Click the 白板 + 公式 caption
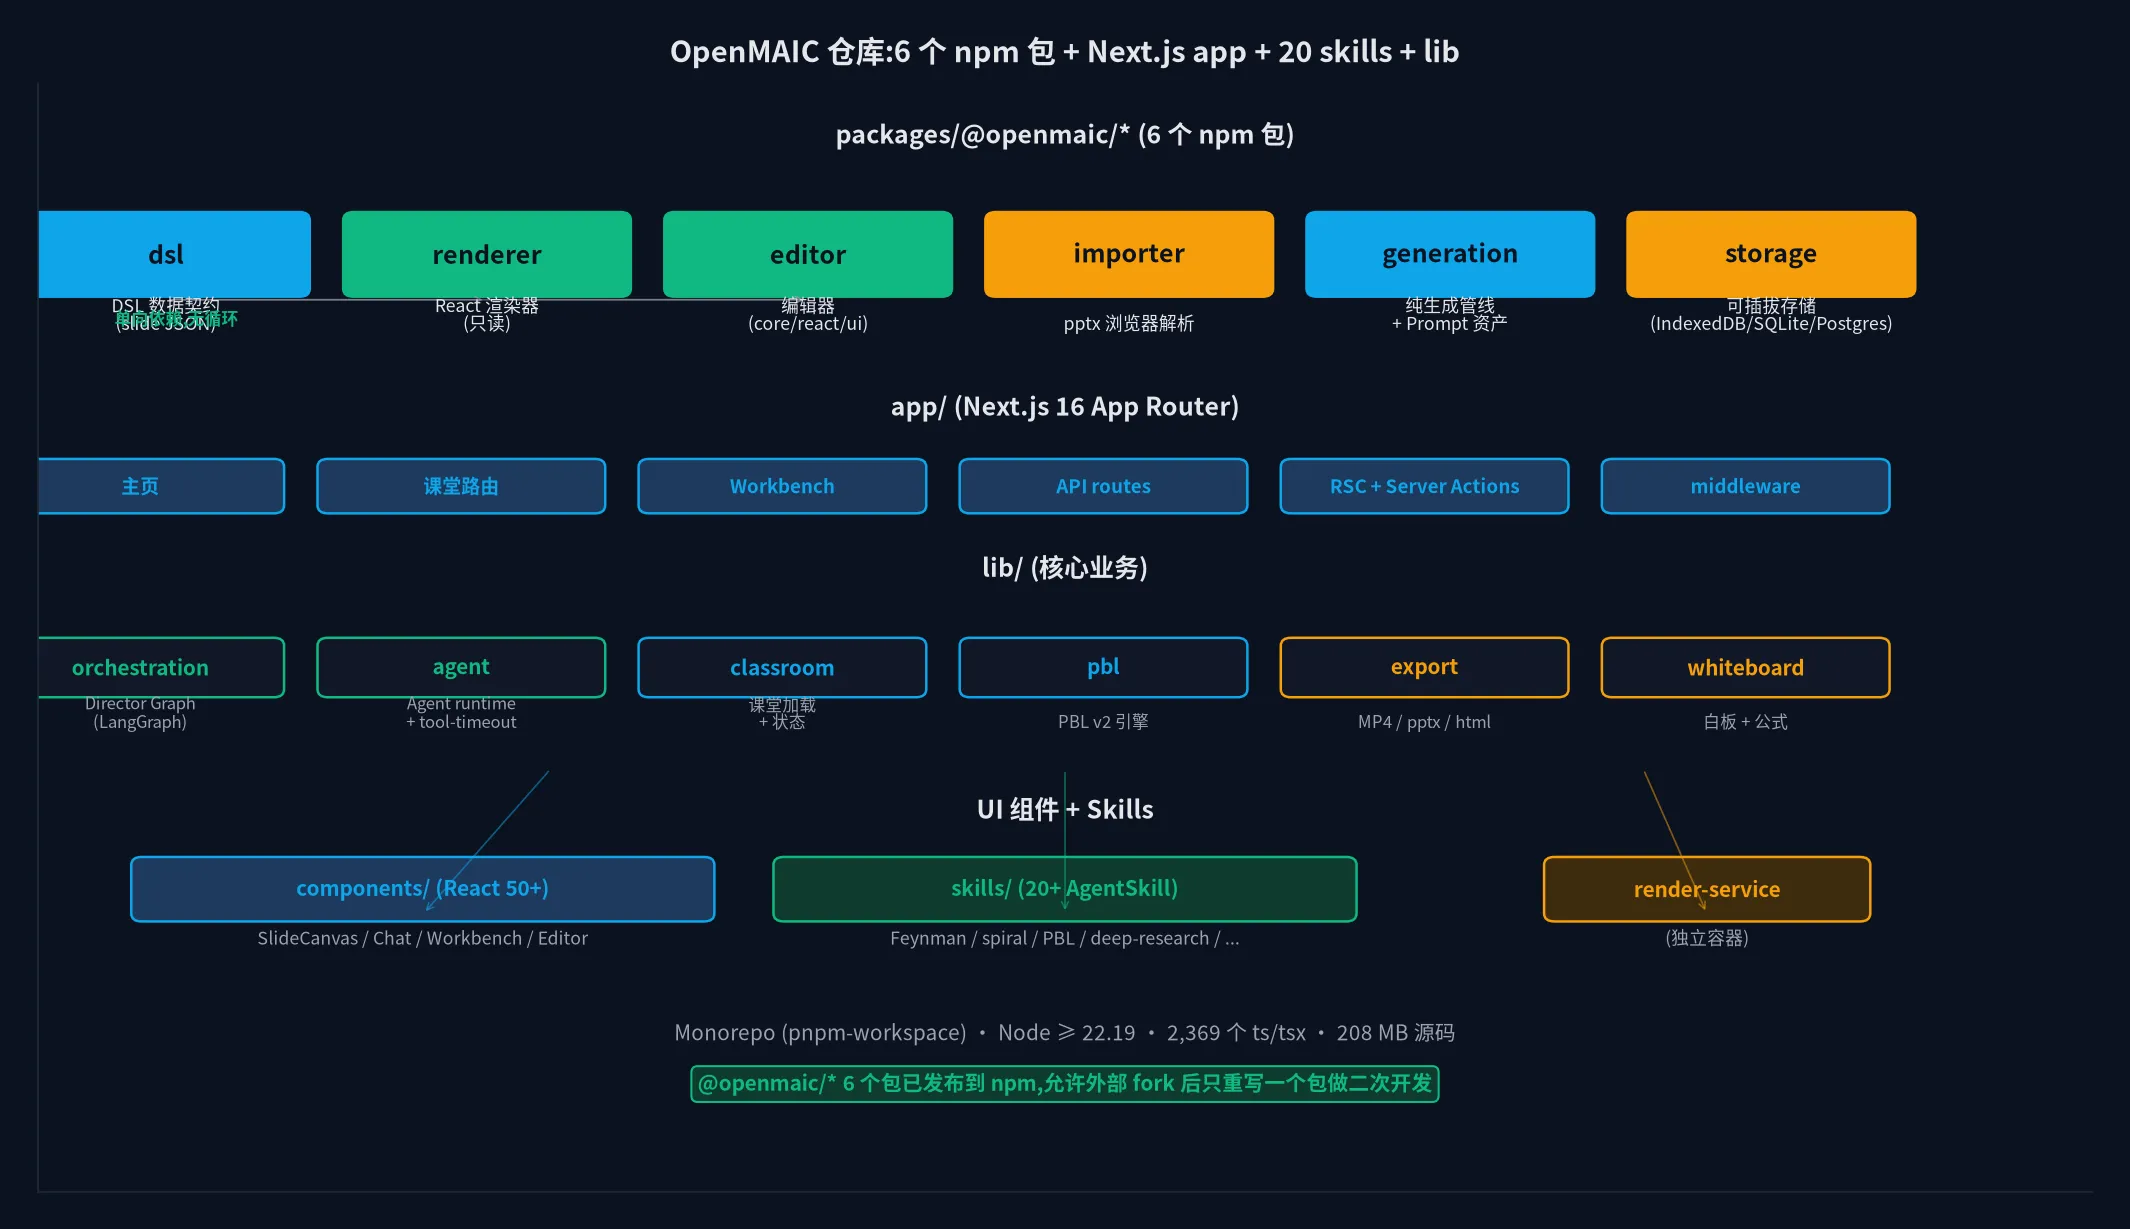This screenshot has width=2130, height=1229. point(1745,722)
